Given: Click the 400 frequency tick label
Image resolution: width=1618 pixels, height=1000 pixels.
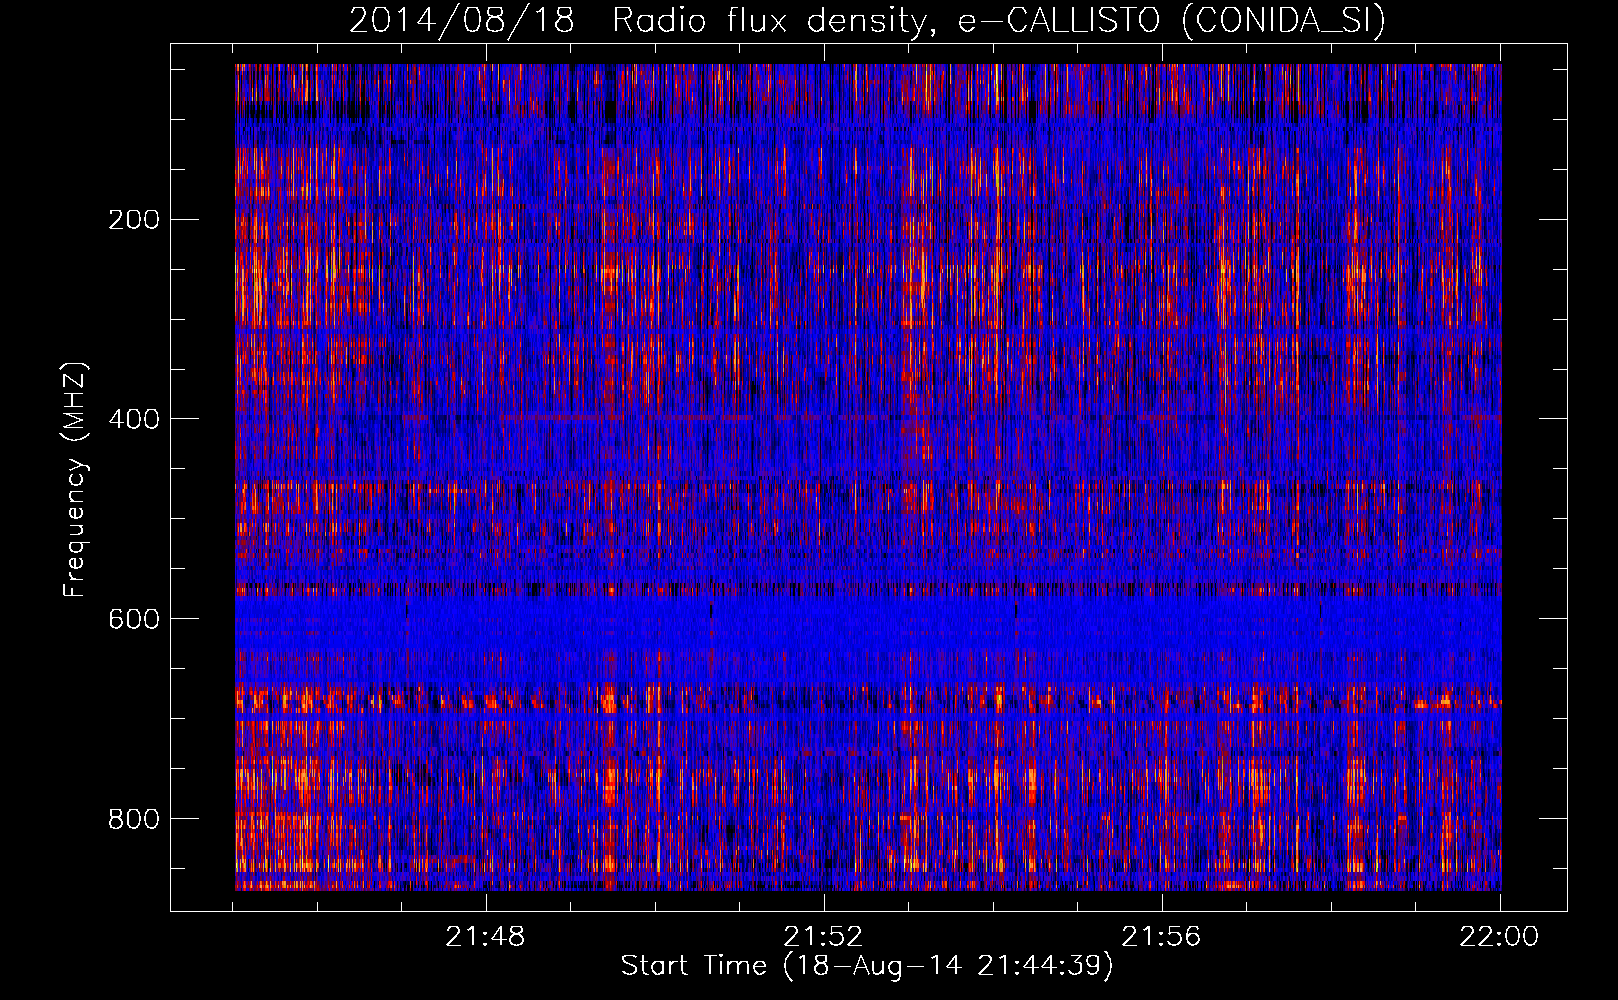Looking at the screenshot, I should click(x=134, y=419).
